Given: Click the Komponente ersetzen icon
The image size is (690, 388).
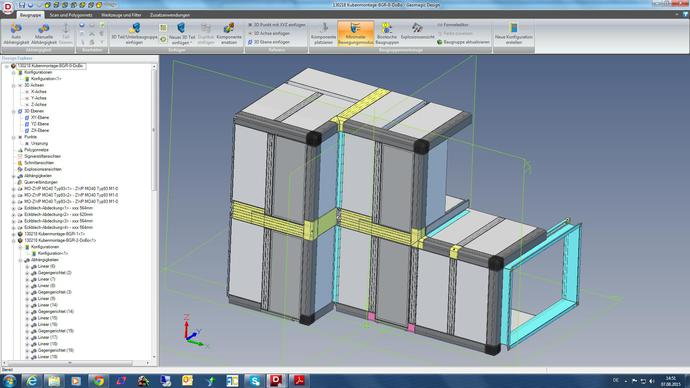Looking at the screenshot, I should pos(229,33).
